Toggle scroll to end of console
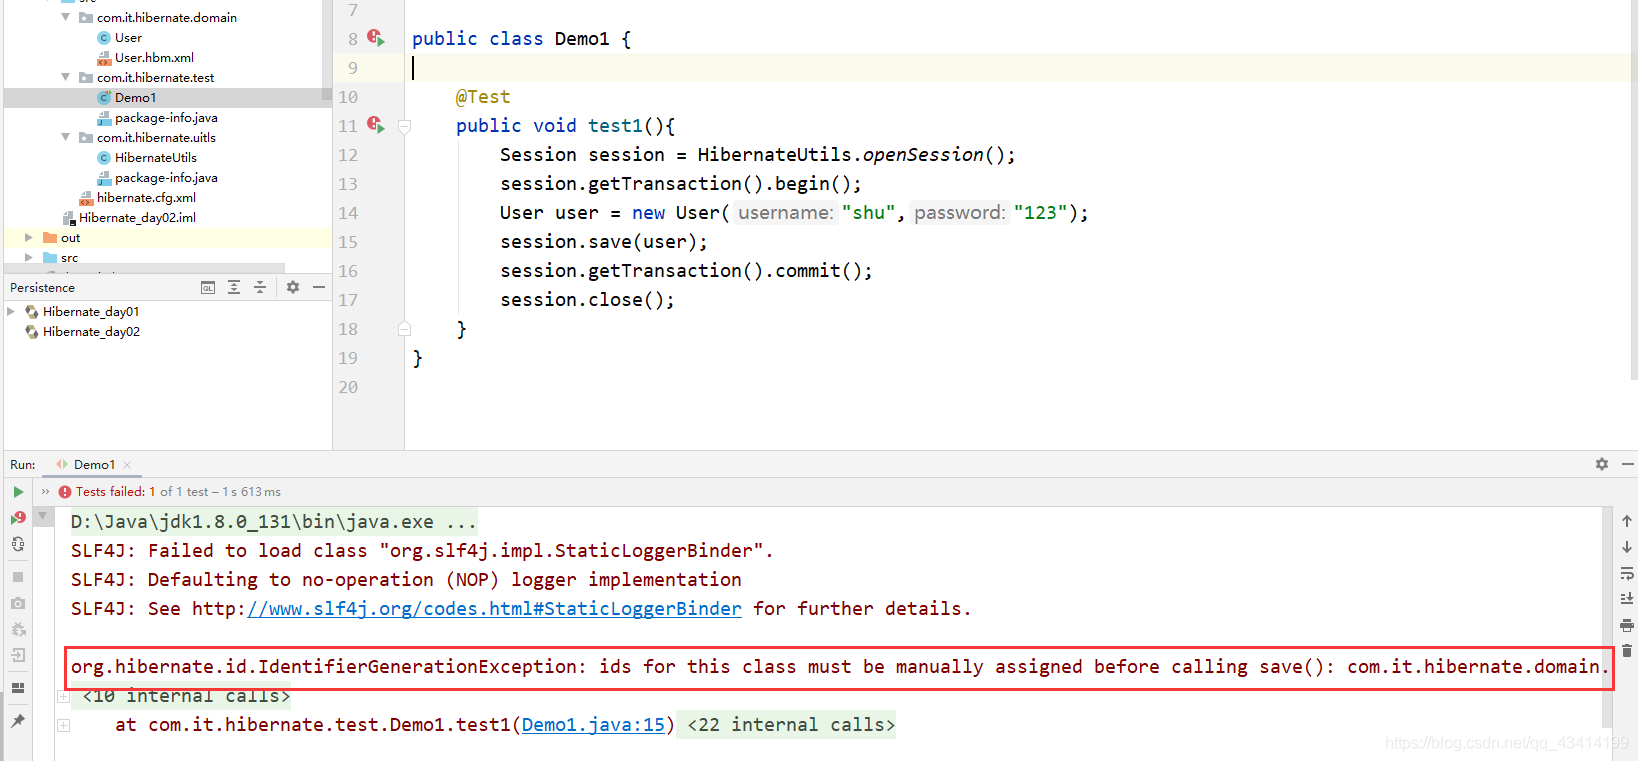Screen dimensions: 1638x761 pyautogui.click(x=1627, y=598)
